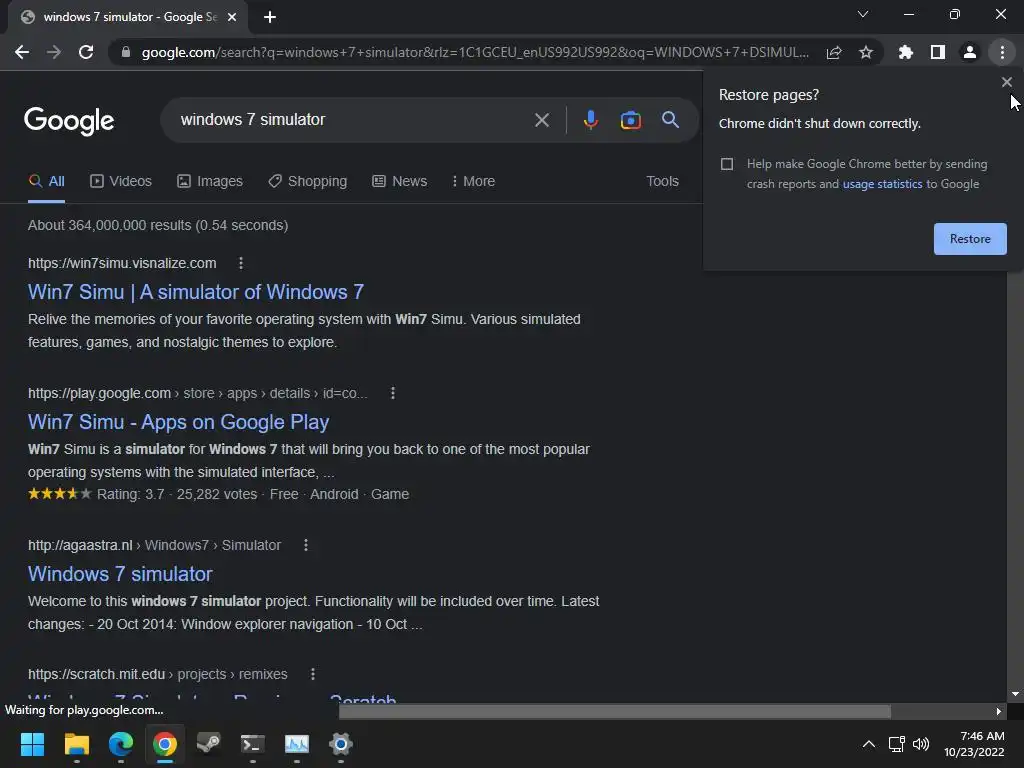Open options for play.google.com result
1024x768 pixels.
point(392,393)
